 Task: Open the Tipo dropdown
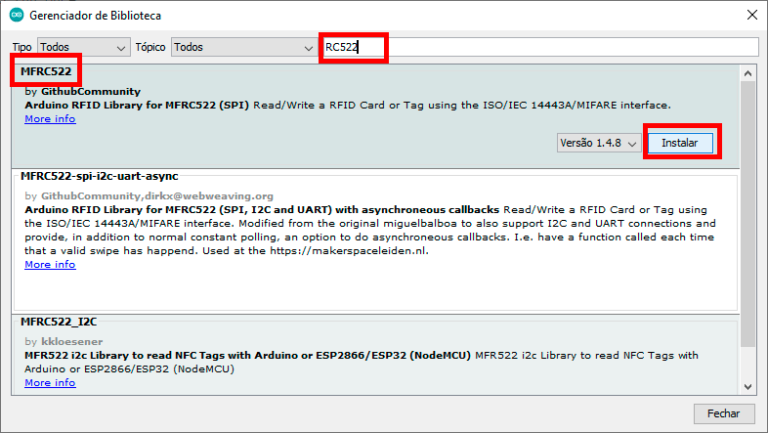[x=84, y=47]
